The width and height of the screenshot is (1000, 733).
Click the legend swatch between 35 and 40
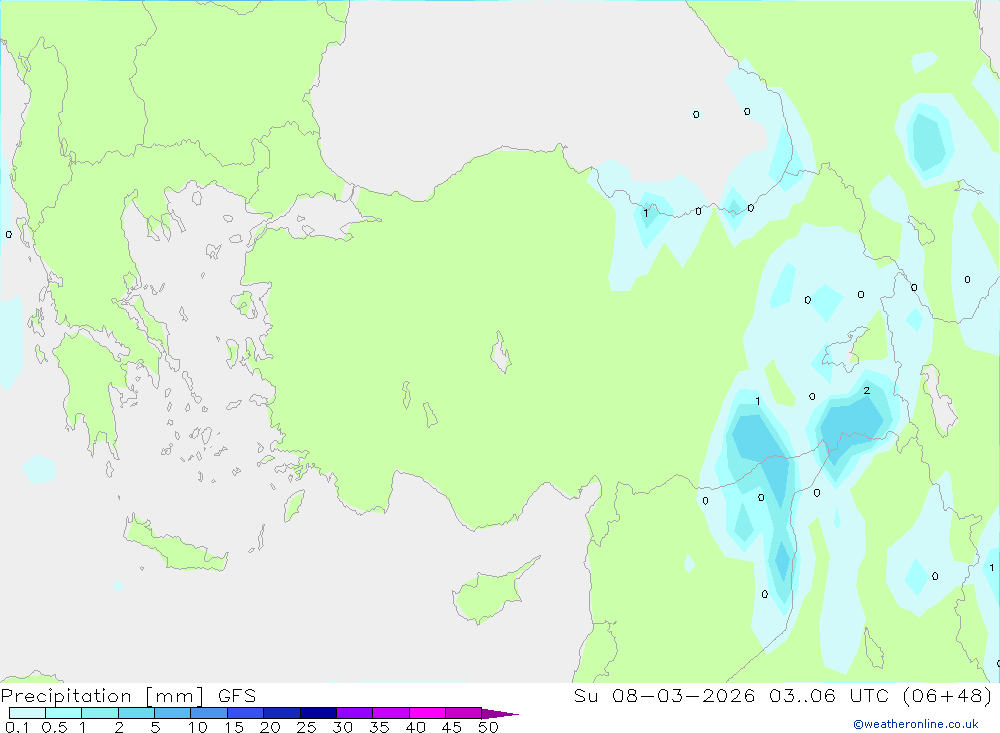(391, 713)
